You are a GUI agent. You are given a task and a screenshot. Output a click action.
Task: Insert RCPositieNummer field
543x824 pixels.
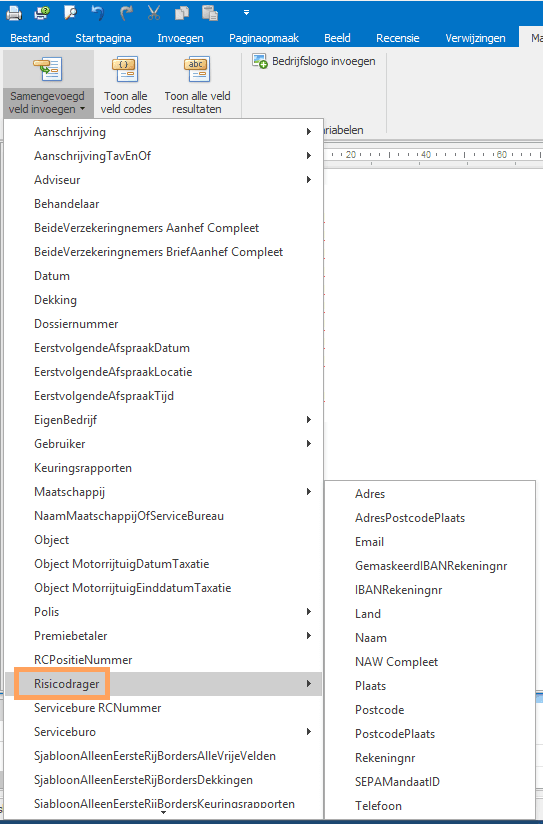coord(163,660)
